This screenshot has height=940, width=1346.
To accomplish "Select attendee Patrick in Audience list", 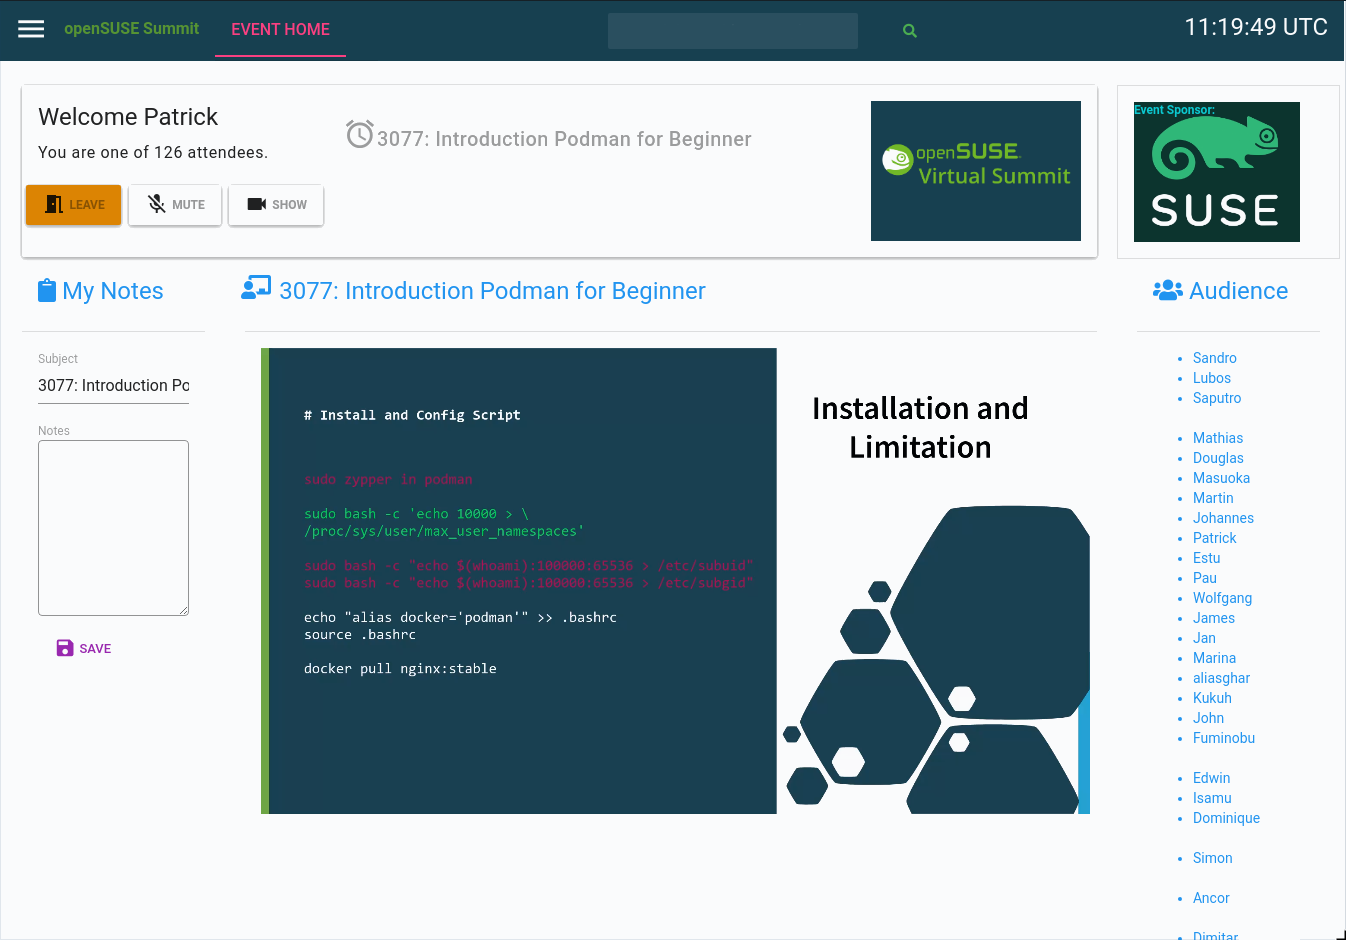I will pos(1215,538).
